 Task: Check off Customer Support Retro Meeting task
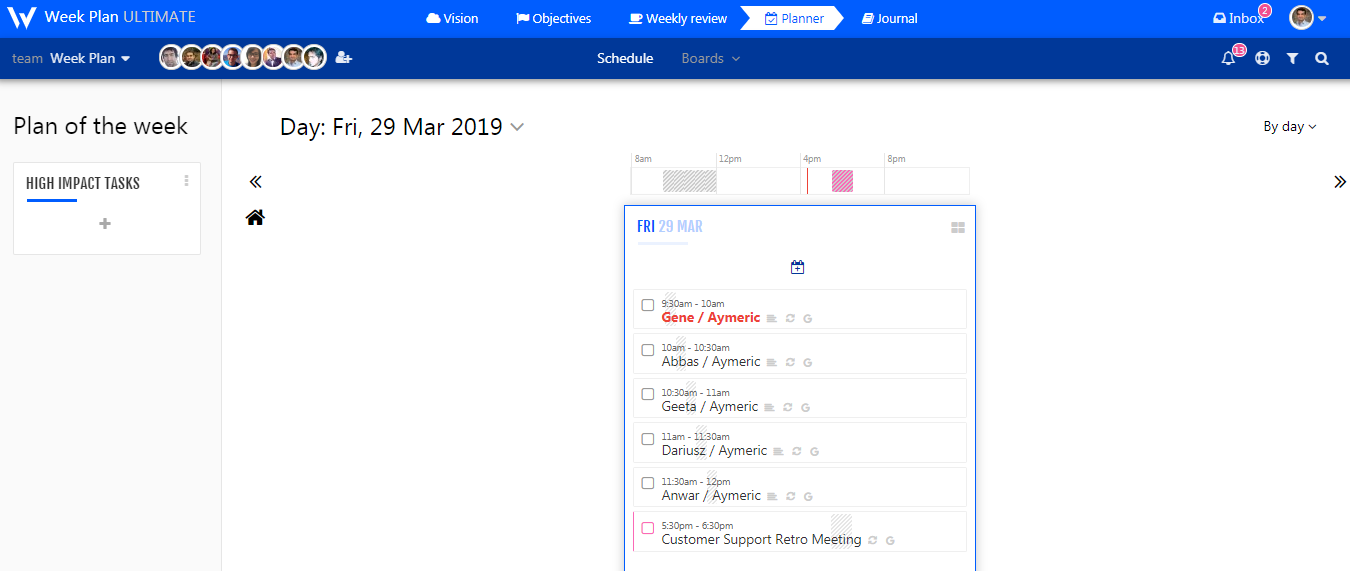tap(648, 528)
